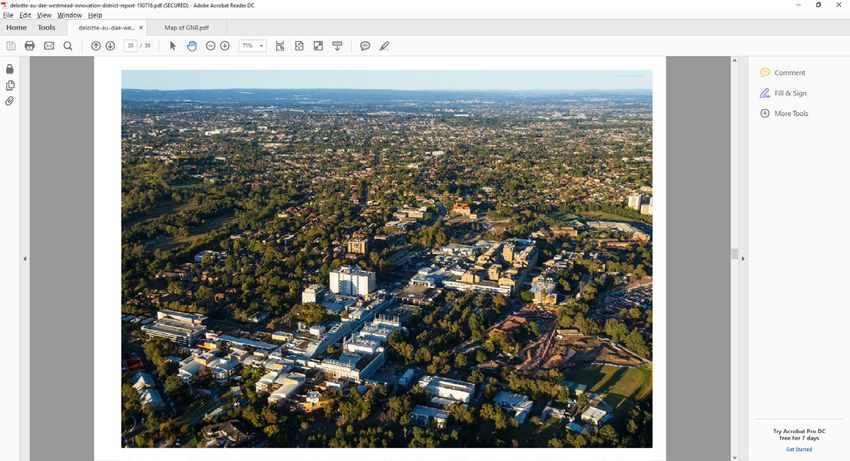Switch to full screen mode icon

pos(318,46)
